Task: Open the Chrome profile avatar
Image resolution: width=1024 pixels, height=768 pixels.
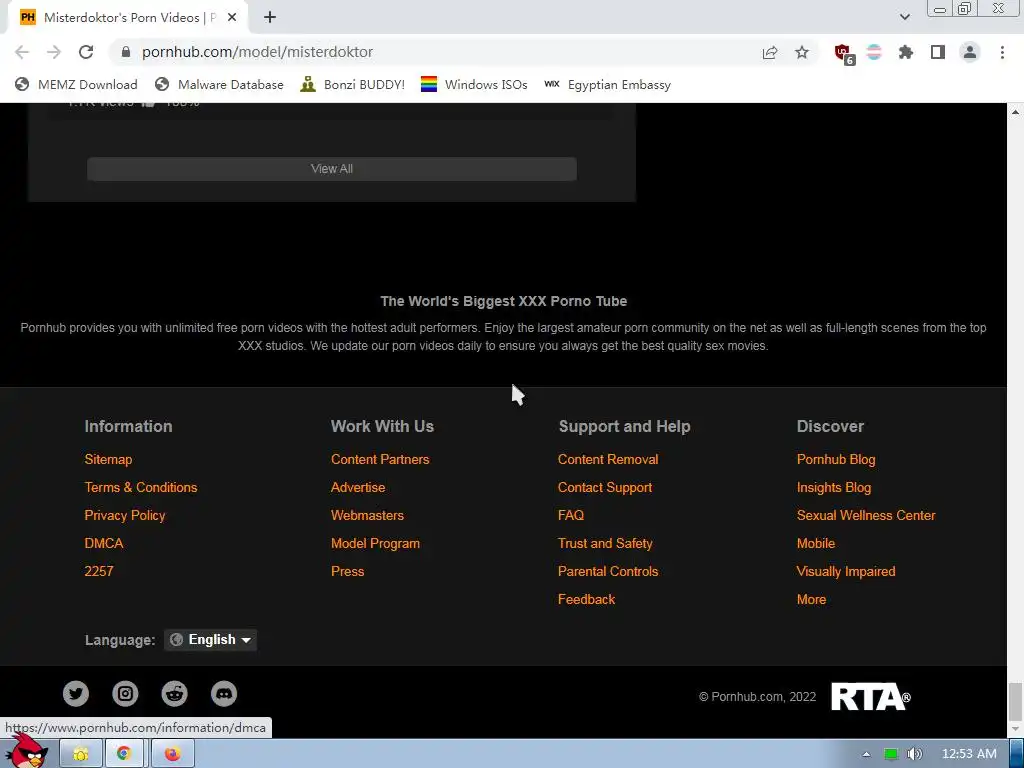Action: [x=970, y=52]
